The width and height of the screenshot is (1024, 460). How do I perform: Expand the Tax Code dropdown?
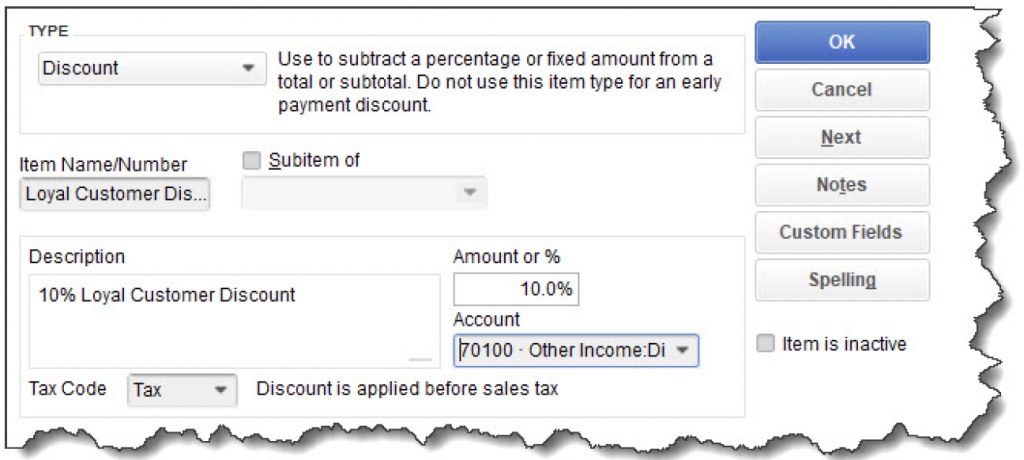(x=182, y=390)
